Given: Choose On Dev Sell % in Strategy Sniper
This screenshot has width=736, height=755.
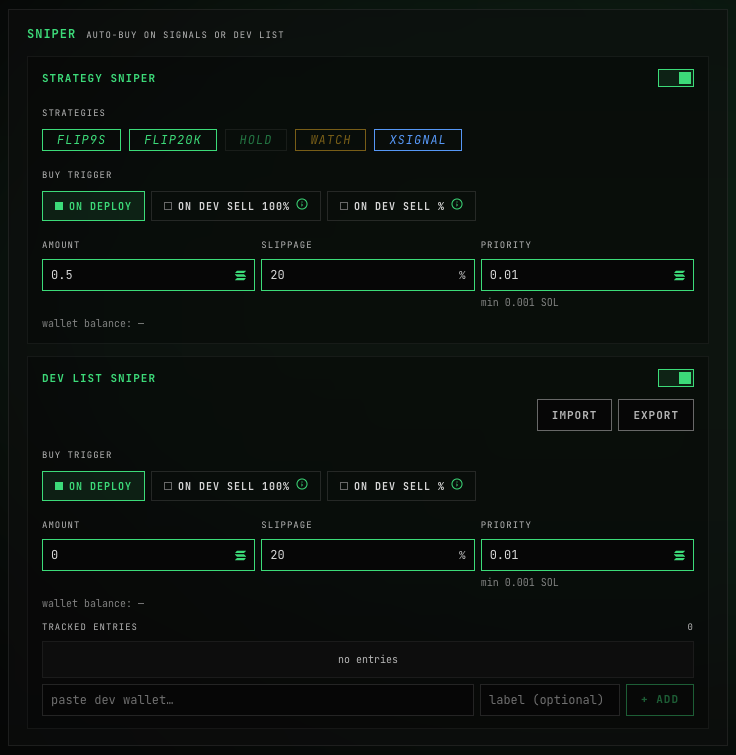Looking at the screenshot, I should [x=401, y=206].
